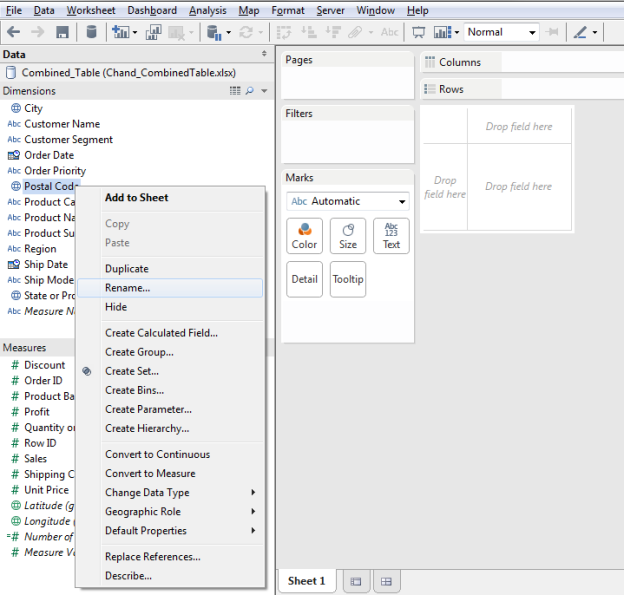This screenshot has width=624, height=595.
Task: Select Convert to Measure menu entry
Action: coord(170,473)
